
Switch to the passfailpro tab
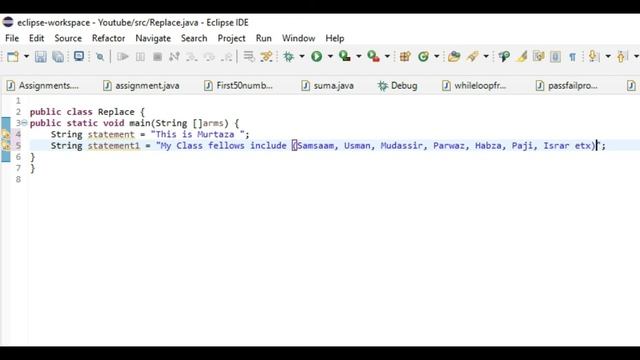[567, 86]
